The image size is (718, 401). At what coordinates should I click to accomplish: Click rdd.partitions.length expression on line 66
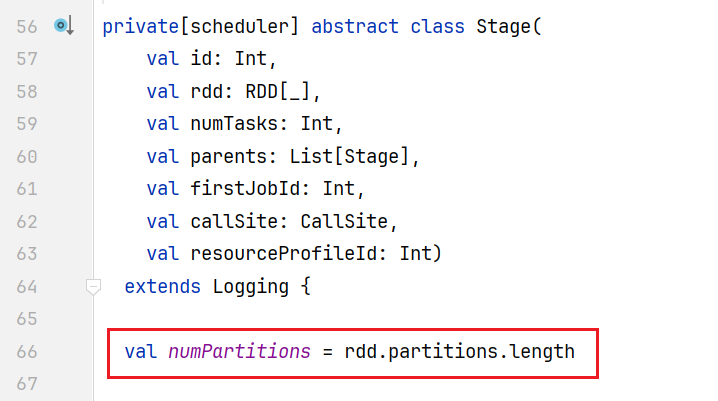pyautogui.click(x=459, y=352)
